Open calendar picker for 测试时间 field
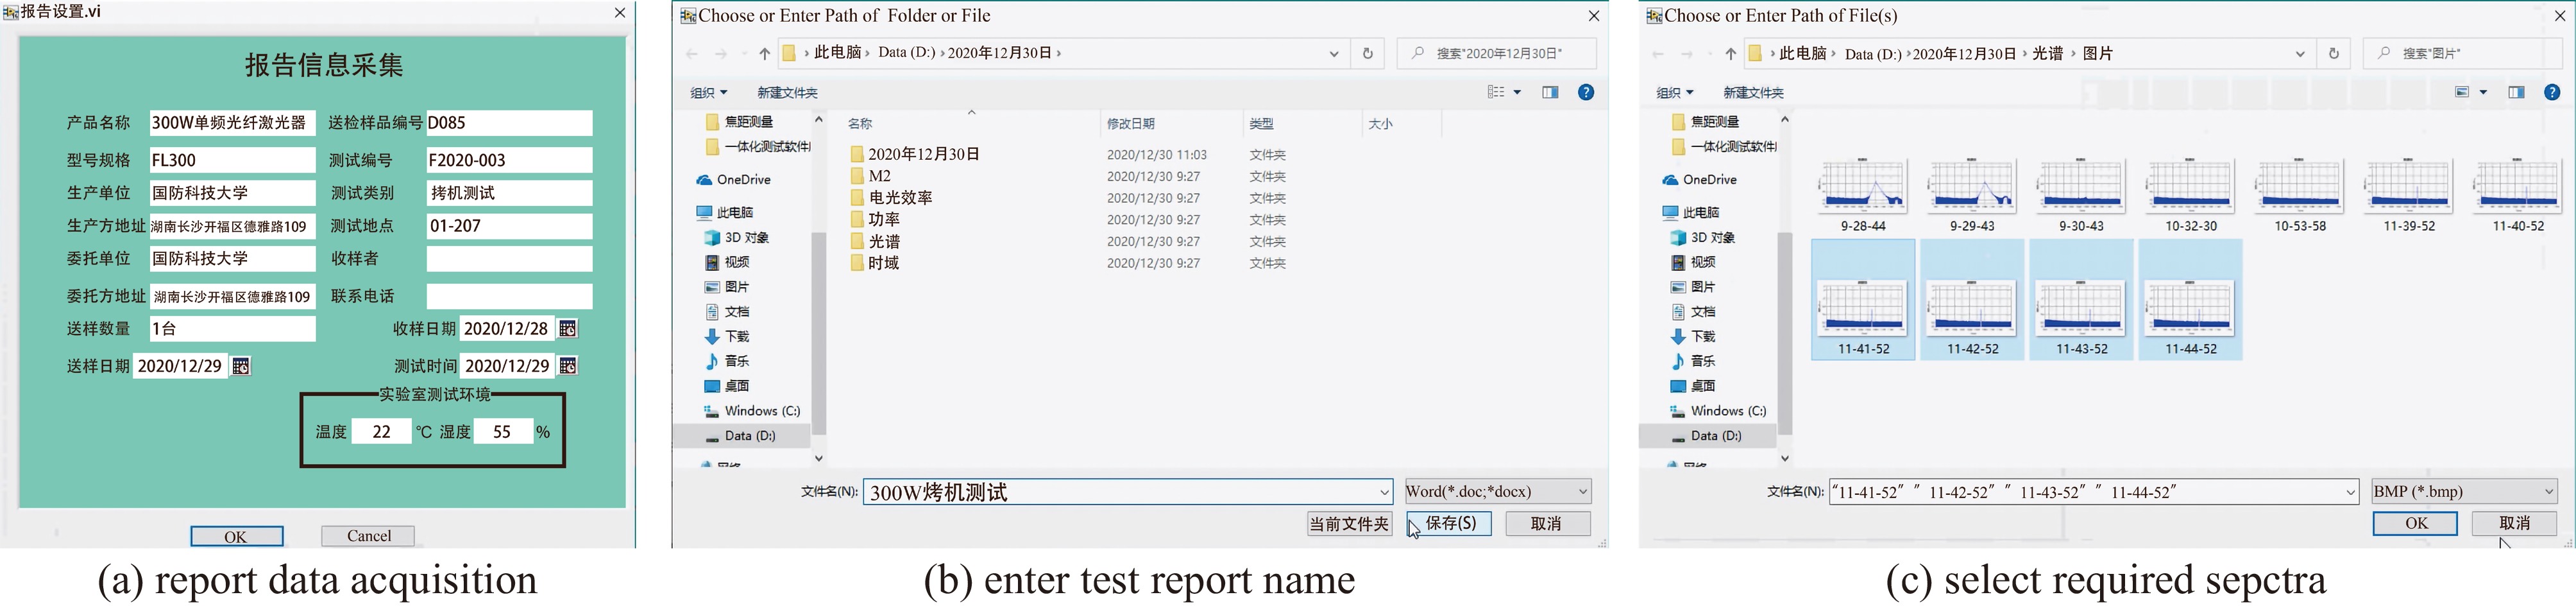This screenshot has width=2576, height=606. tap(567, 366)
